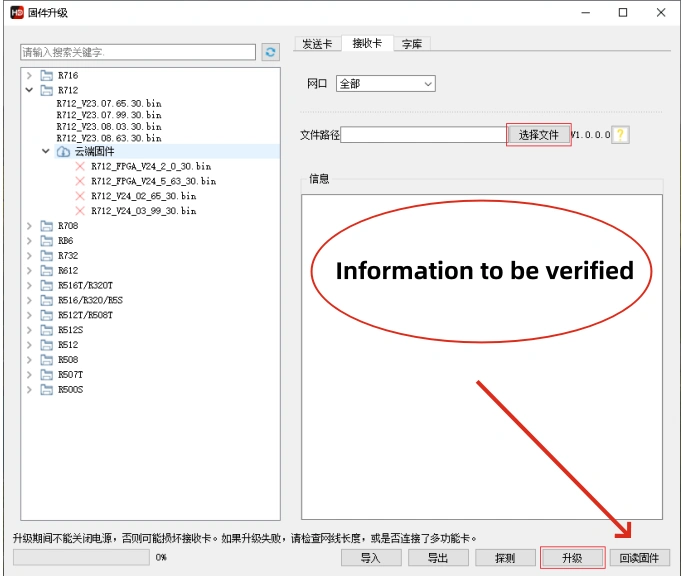Click the refresh firmware list icon
The width and height of the screenshot is (682, 576).
click(x=270, y=52)
